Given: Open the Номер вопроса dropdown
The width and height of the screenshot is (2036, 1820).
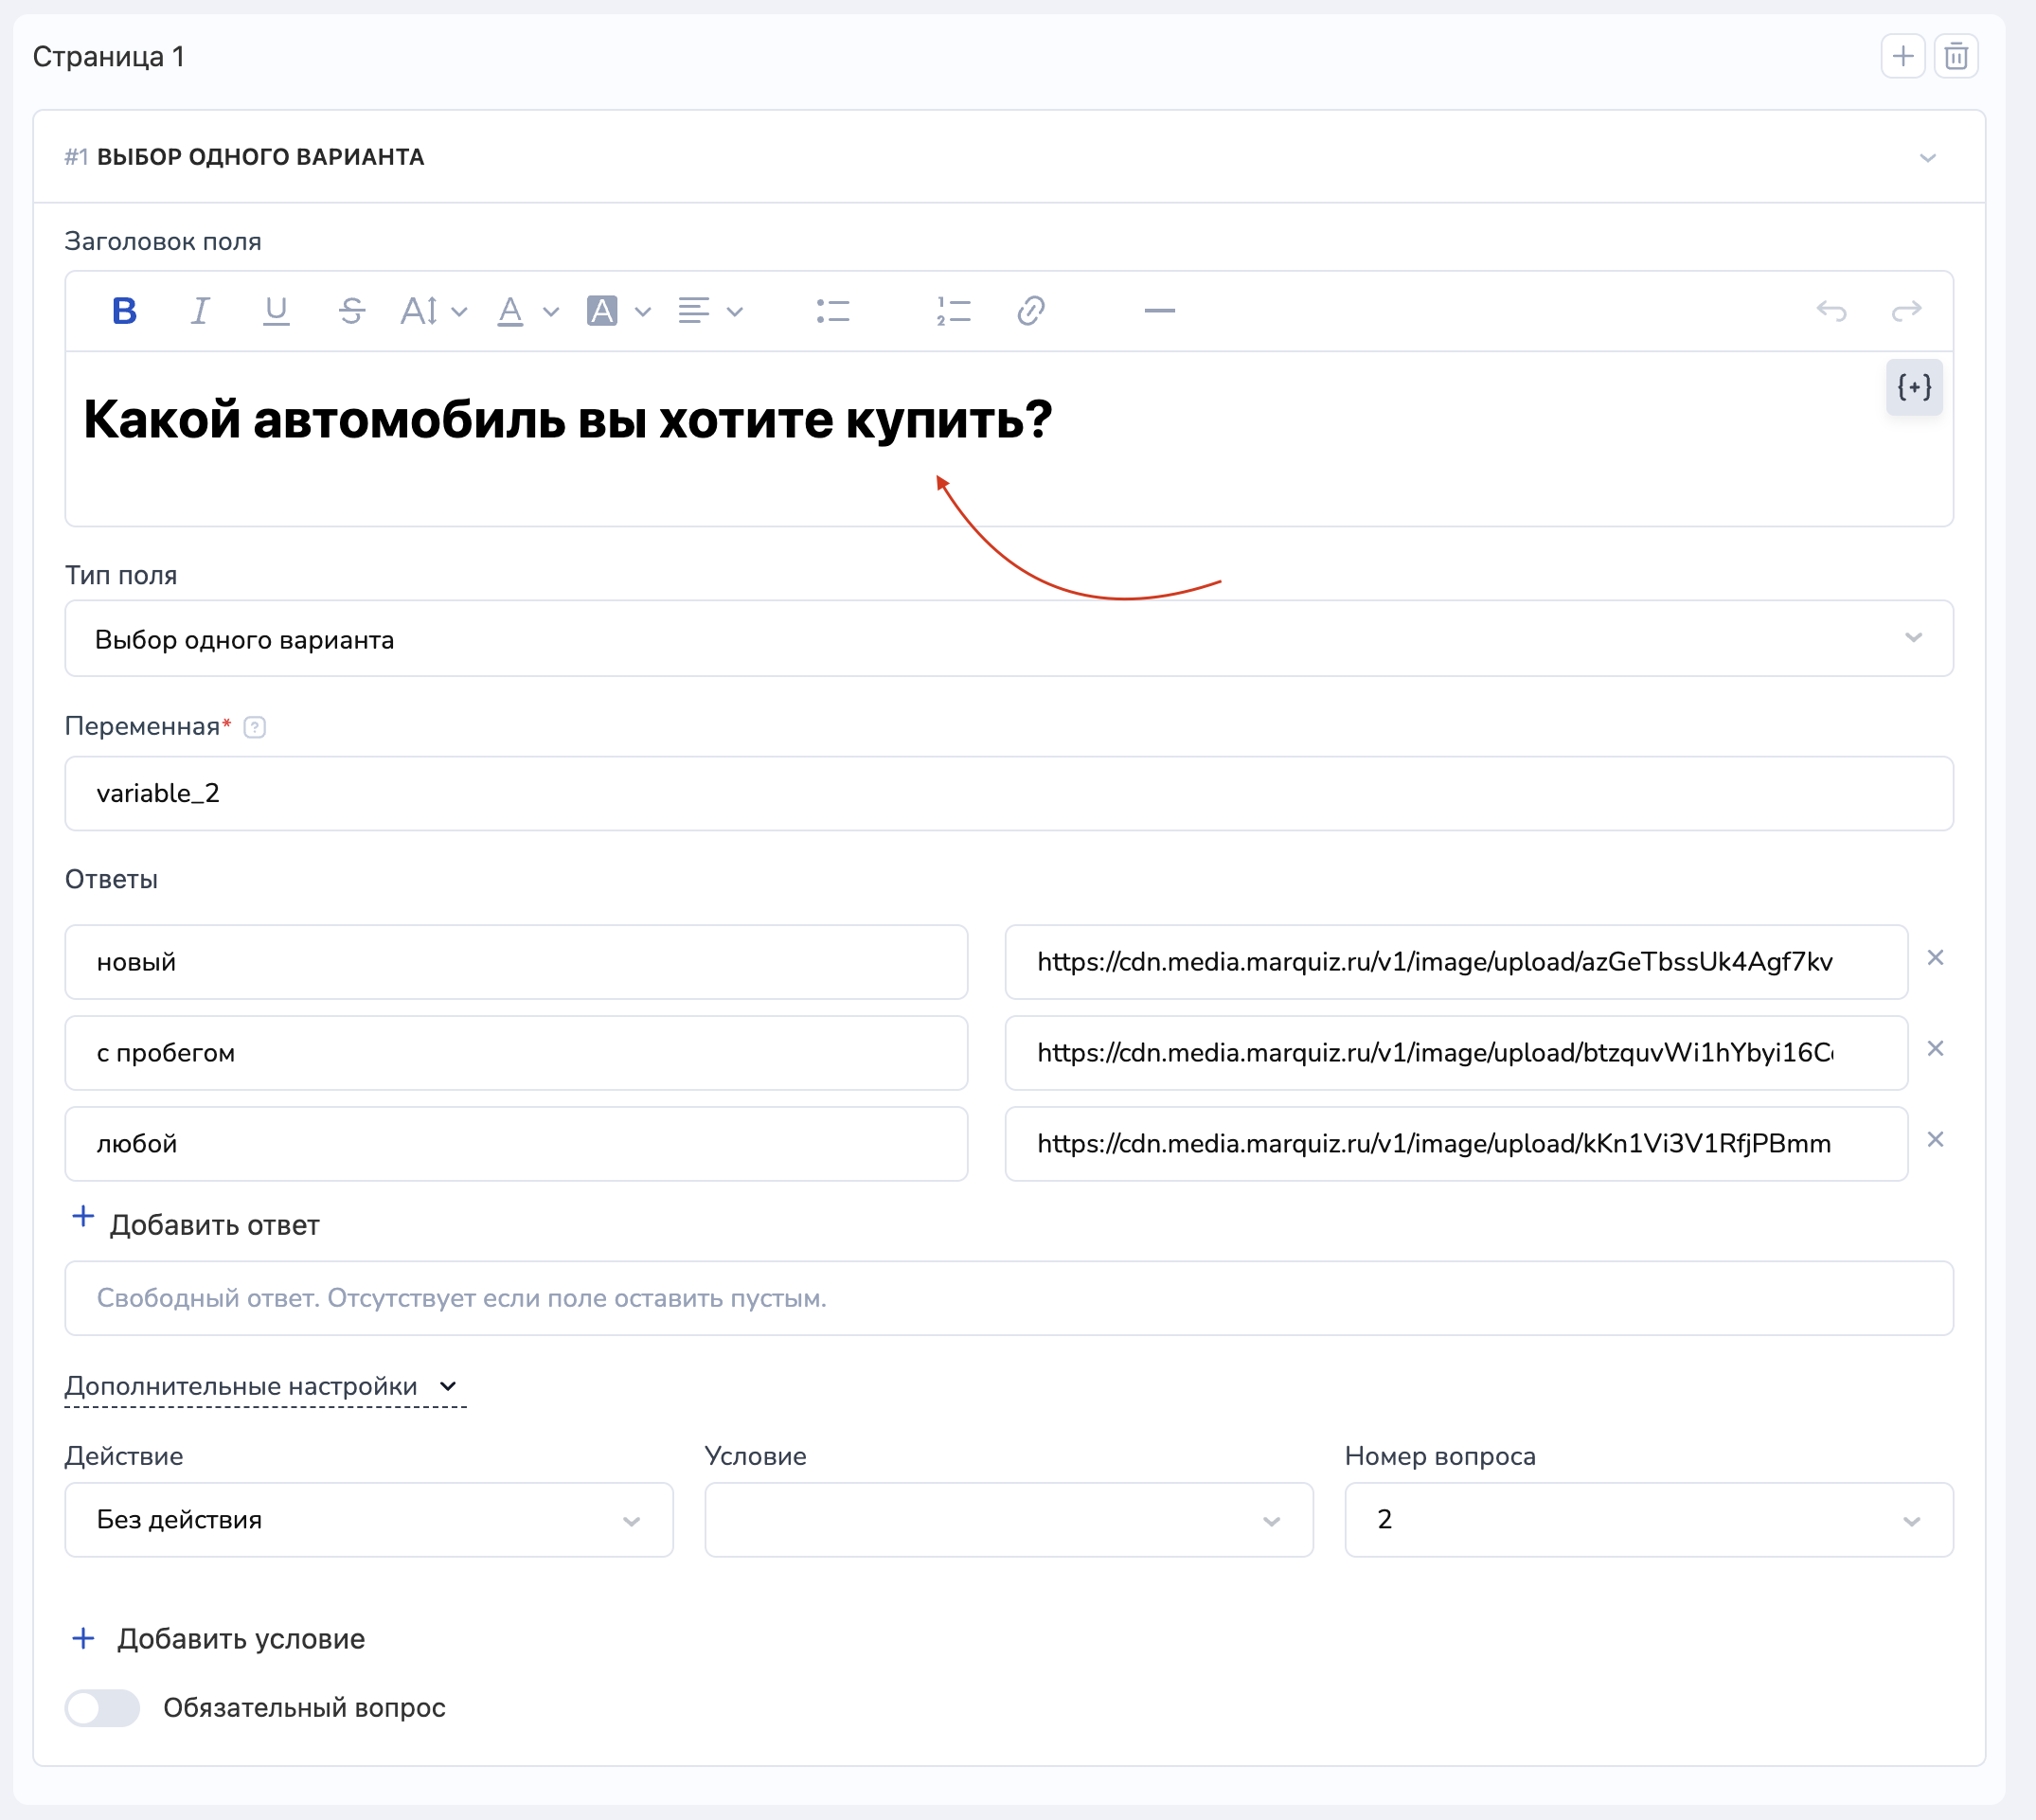Looking at the screenshot, I should (x=1648, y=1519).
